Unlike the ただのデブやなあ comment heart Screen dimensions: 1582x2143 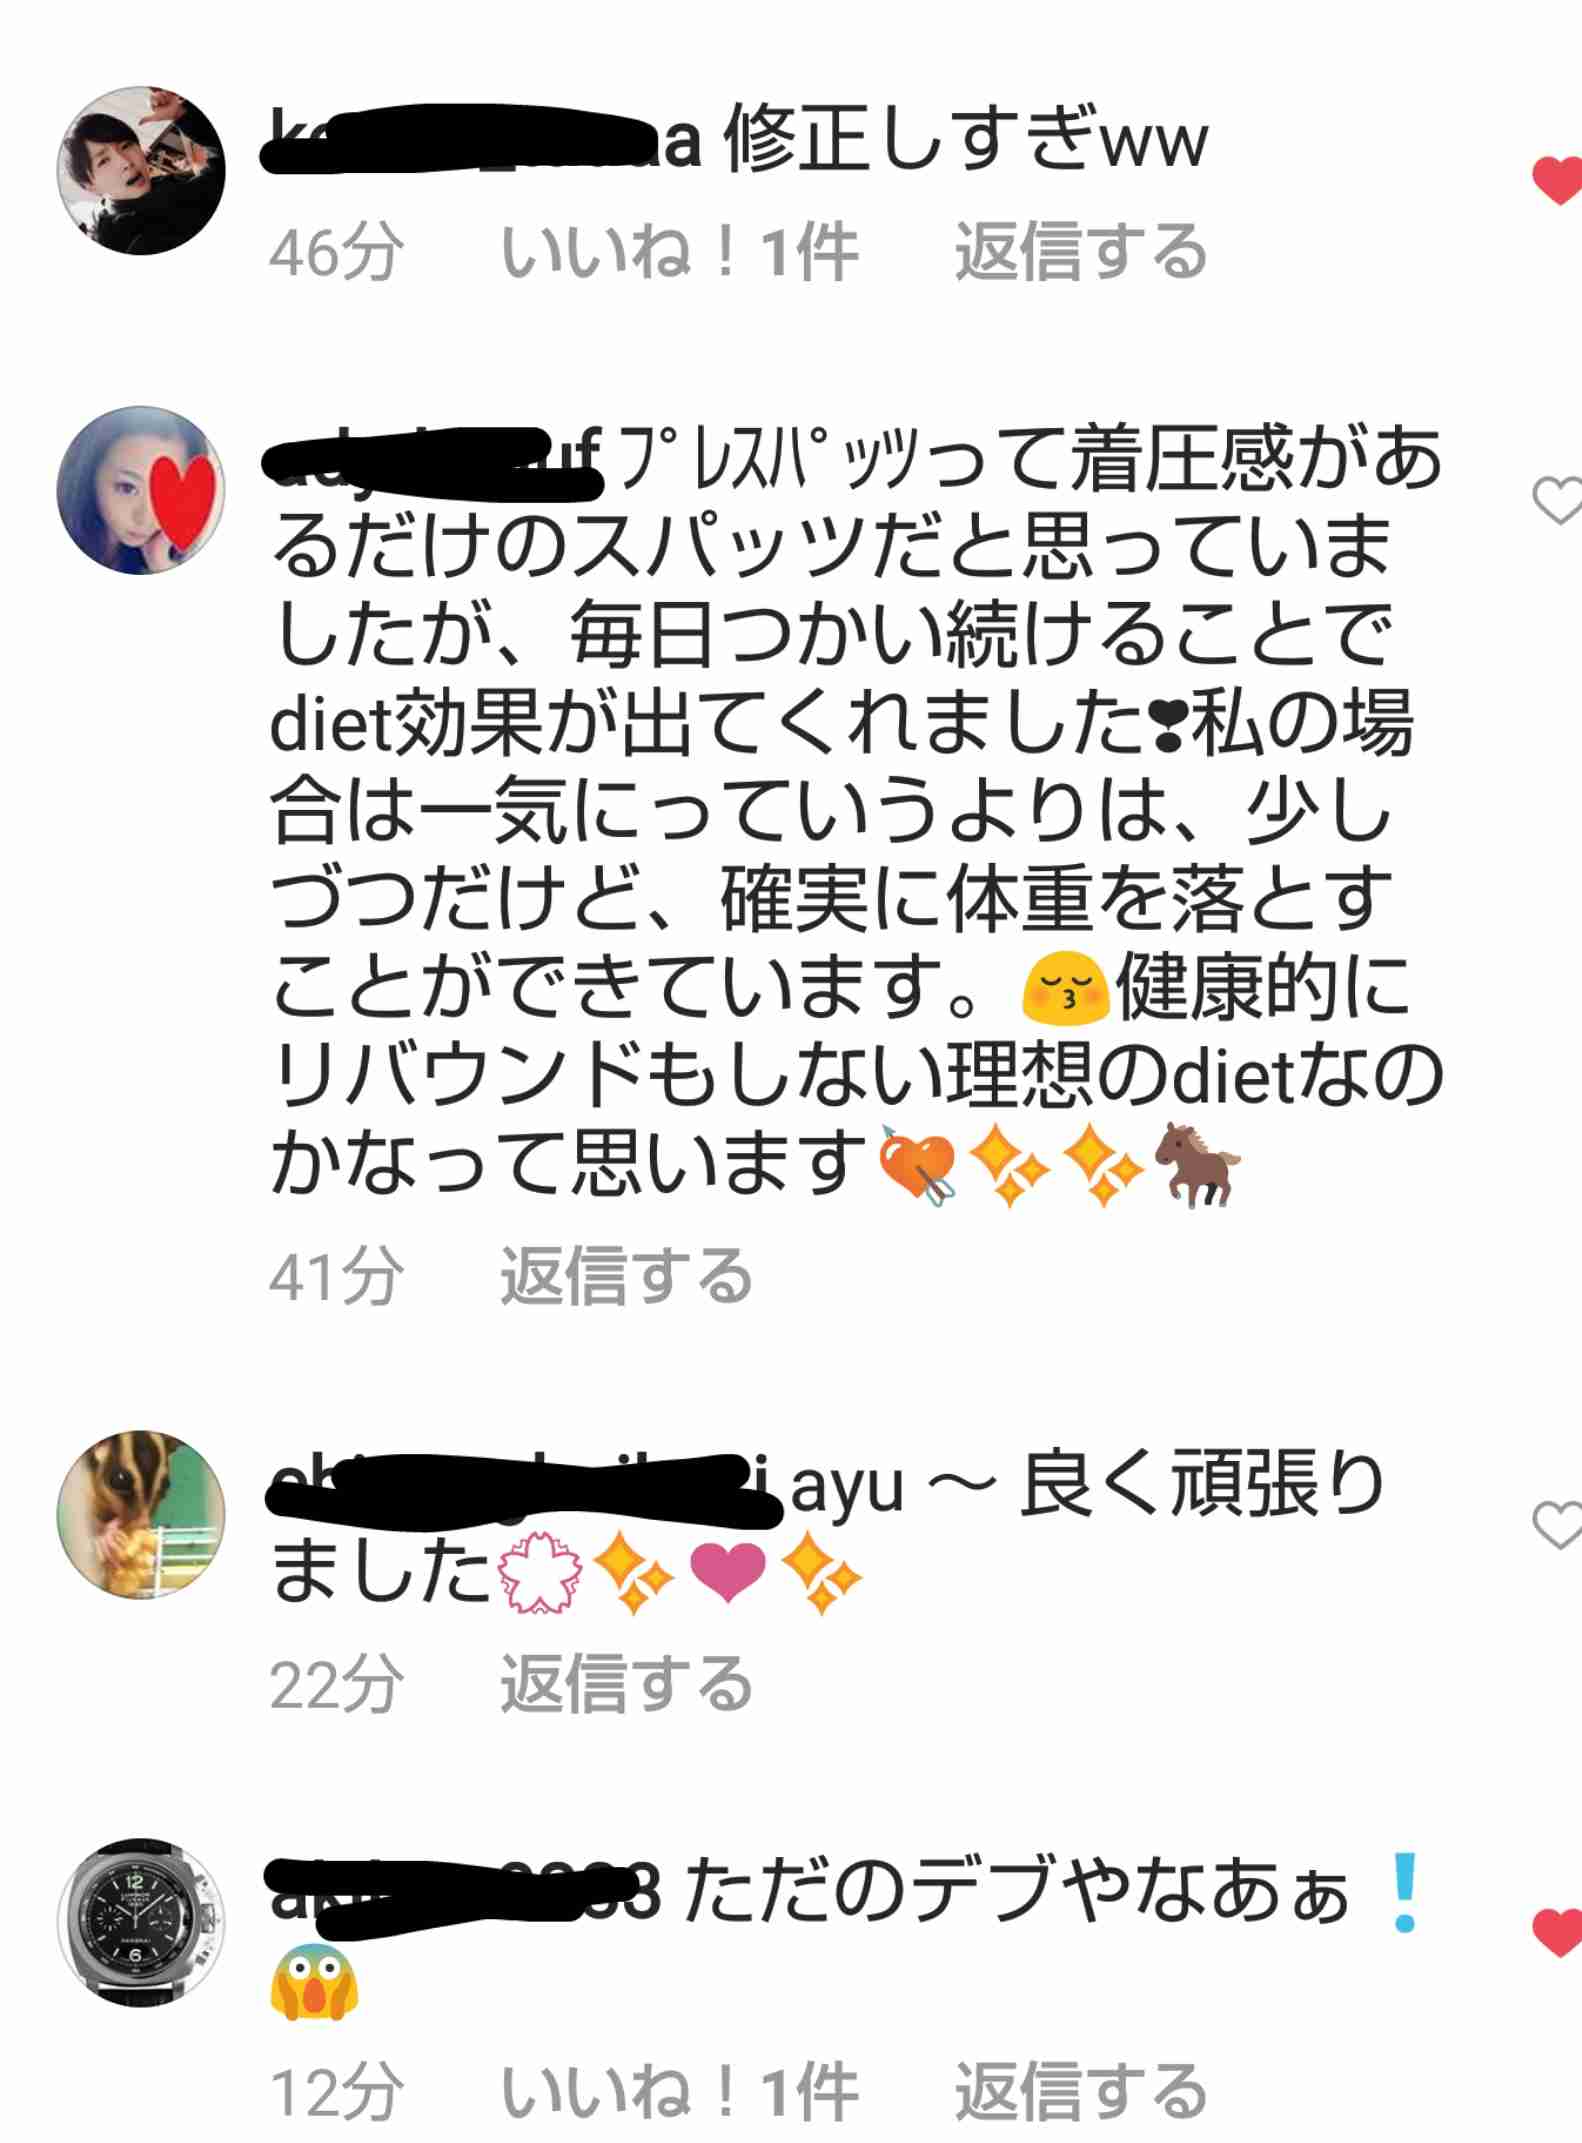click(x=1558, y=1931)
